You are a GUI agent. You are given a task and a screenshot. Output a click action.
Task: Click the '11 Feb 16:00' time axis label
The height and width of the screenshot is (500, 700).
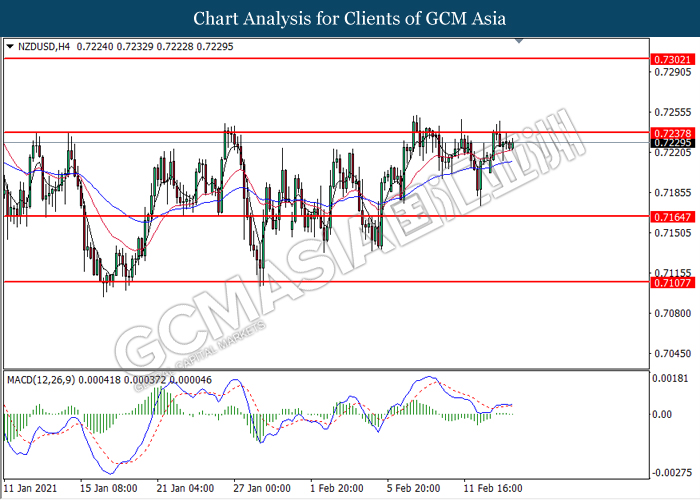click(x=490, y=488)
